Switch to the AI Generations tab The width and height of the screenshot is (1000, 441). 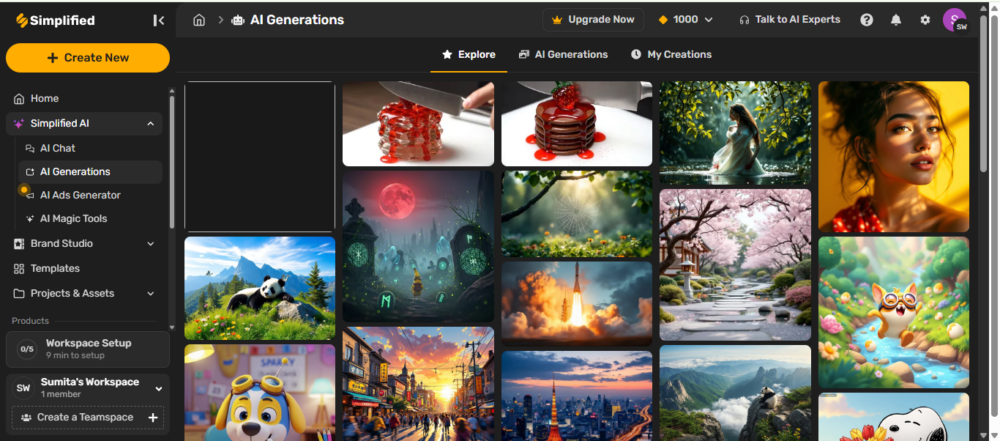pos(563,55)
